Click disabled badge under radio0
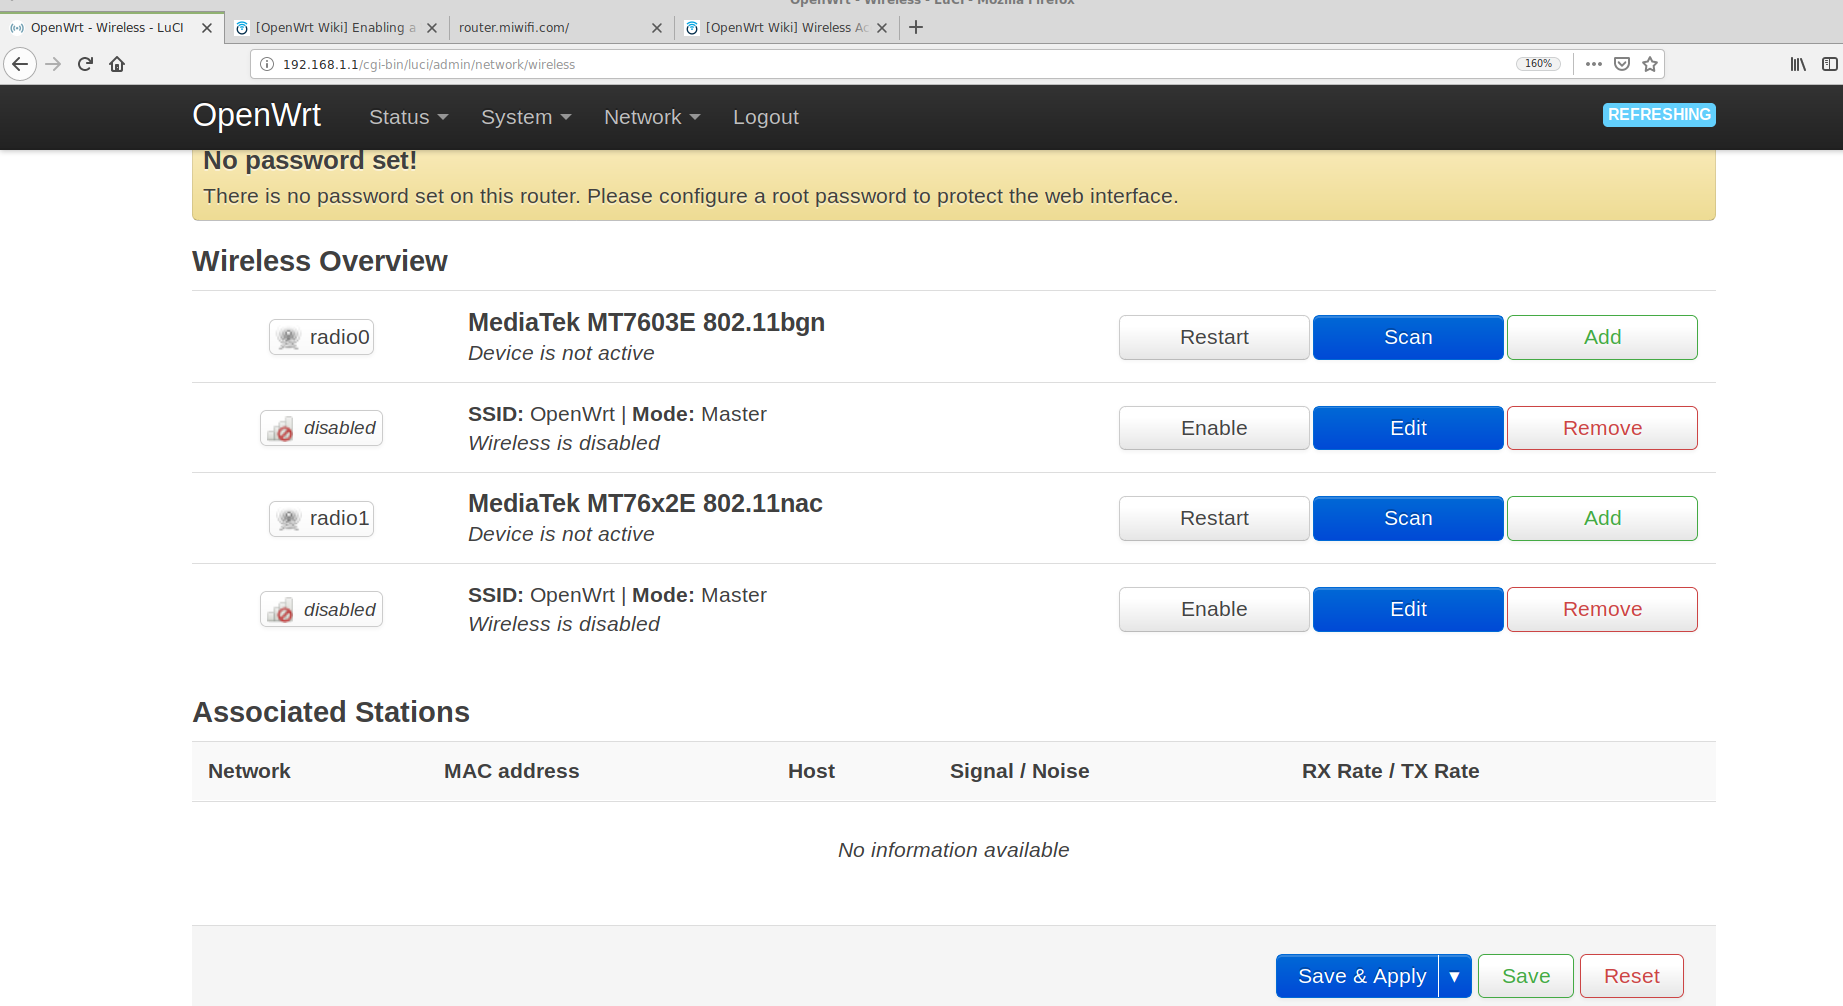 pyautogui.click(x=321, y=428)
